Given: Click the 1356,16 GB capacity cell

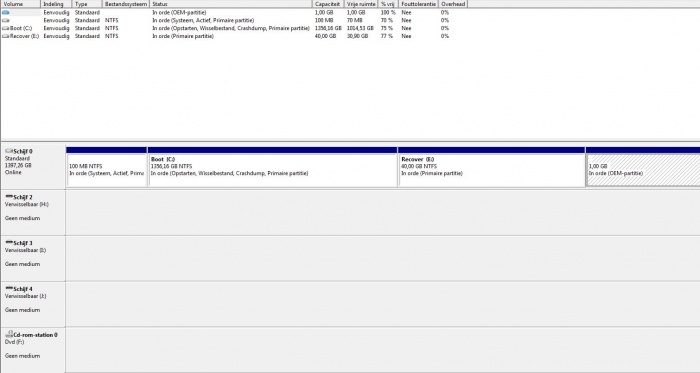Looking at the screenshot, I should point(328,28).
